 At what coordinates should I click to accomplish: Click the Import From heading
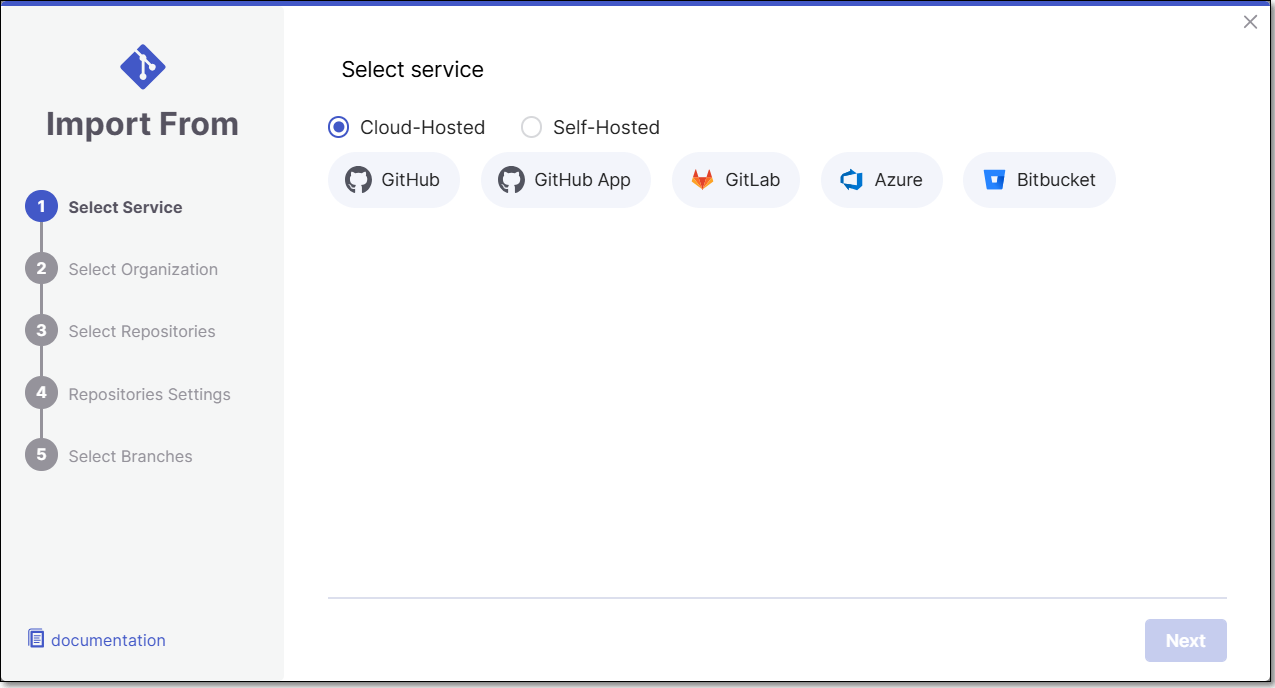click(x=142, y=124)
